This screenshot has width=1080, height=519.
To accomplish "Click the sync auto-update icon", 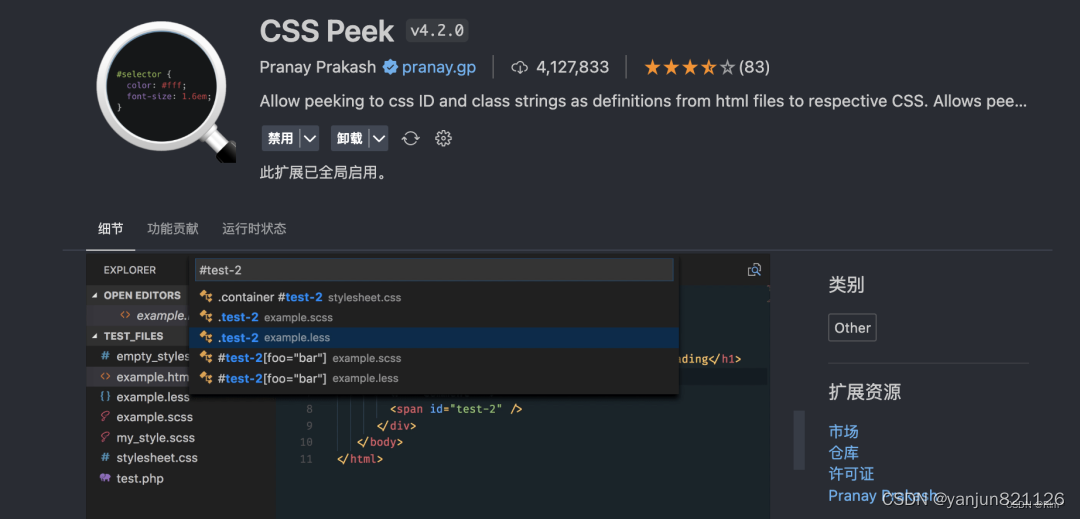I will click(411, 138).
